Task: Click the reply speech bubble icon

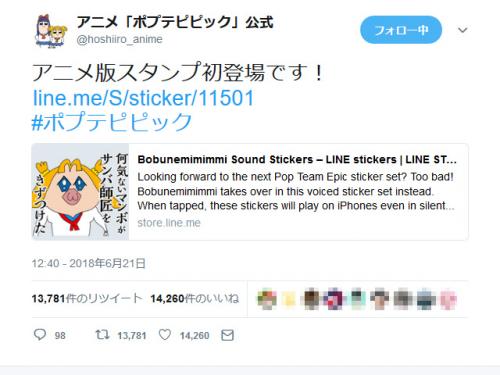Action: [40, 334]
